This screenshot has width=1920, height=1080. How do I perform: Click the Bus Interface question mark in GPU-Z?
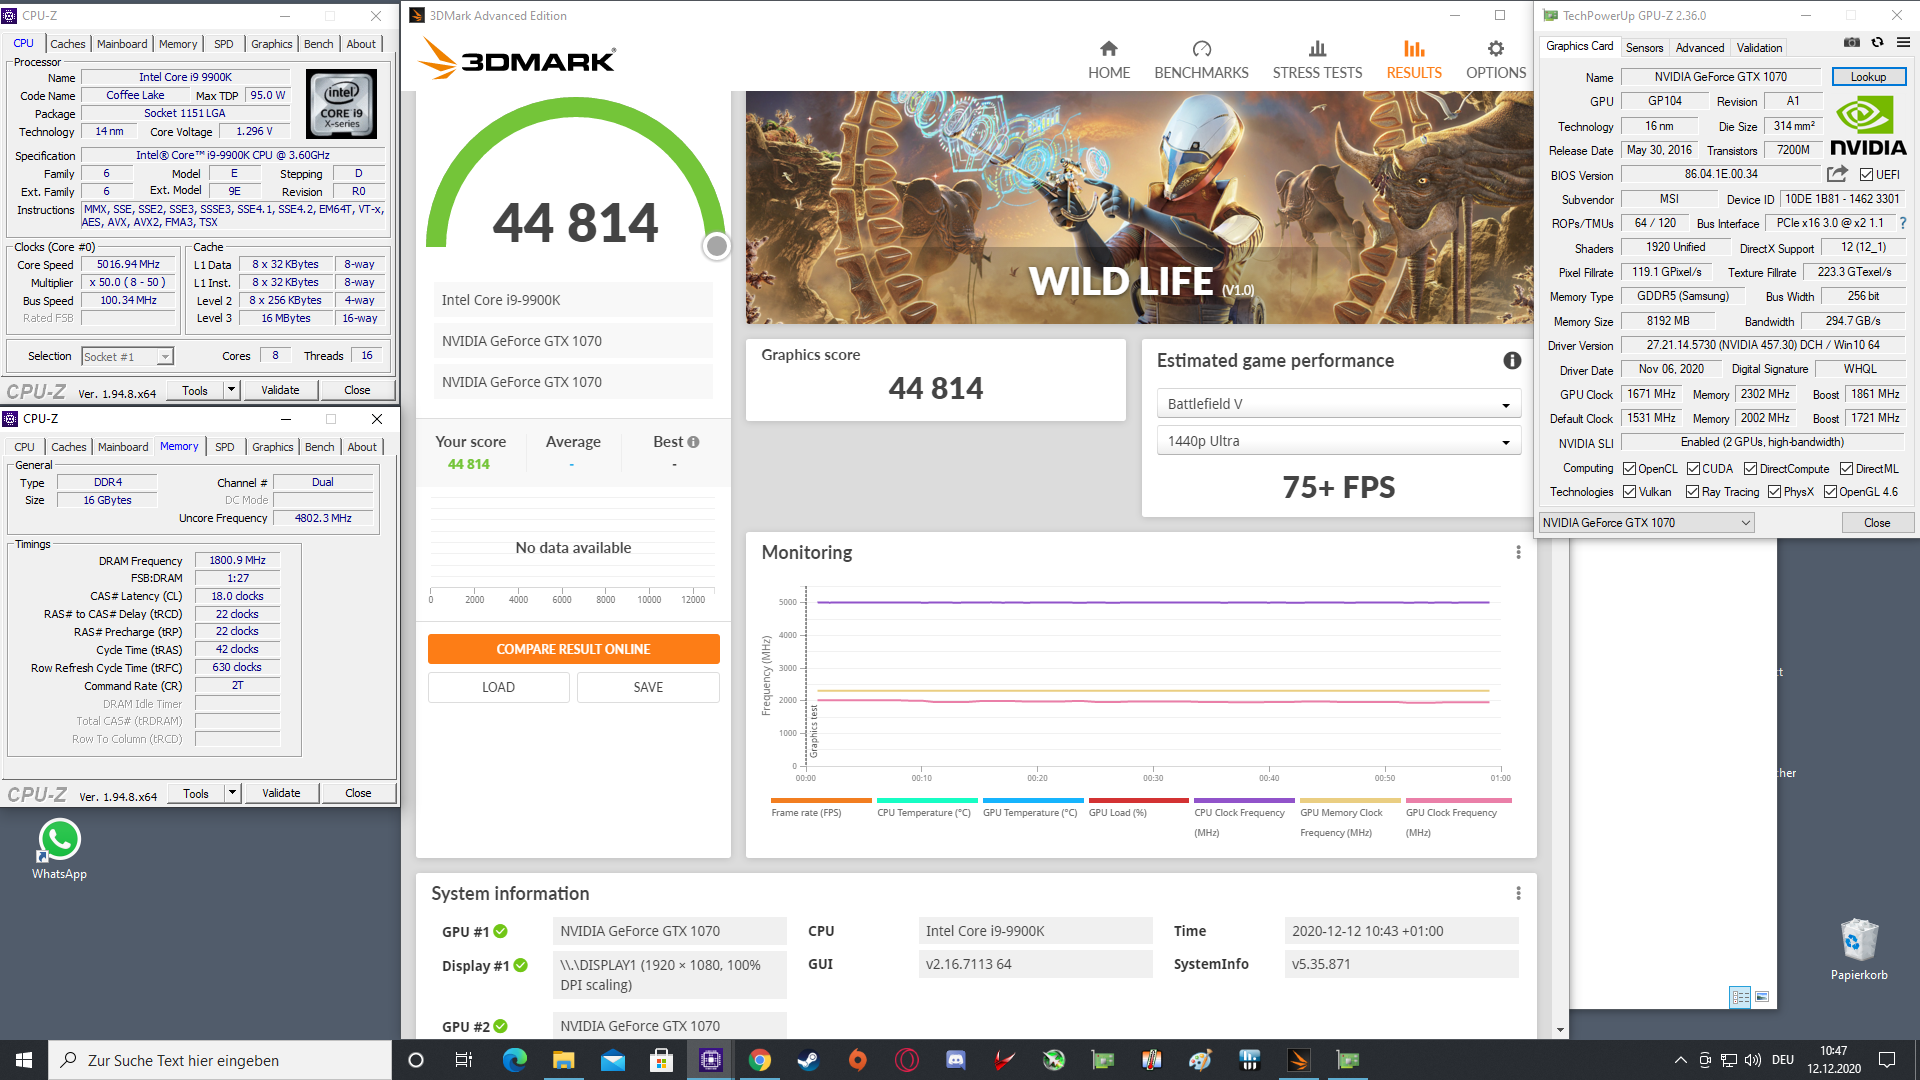[x=1902, y=223]
